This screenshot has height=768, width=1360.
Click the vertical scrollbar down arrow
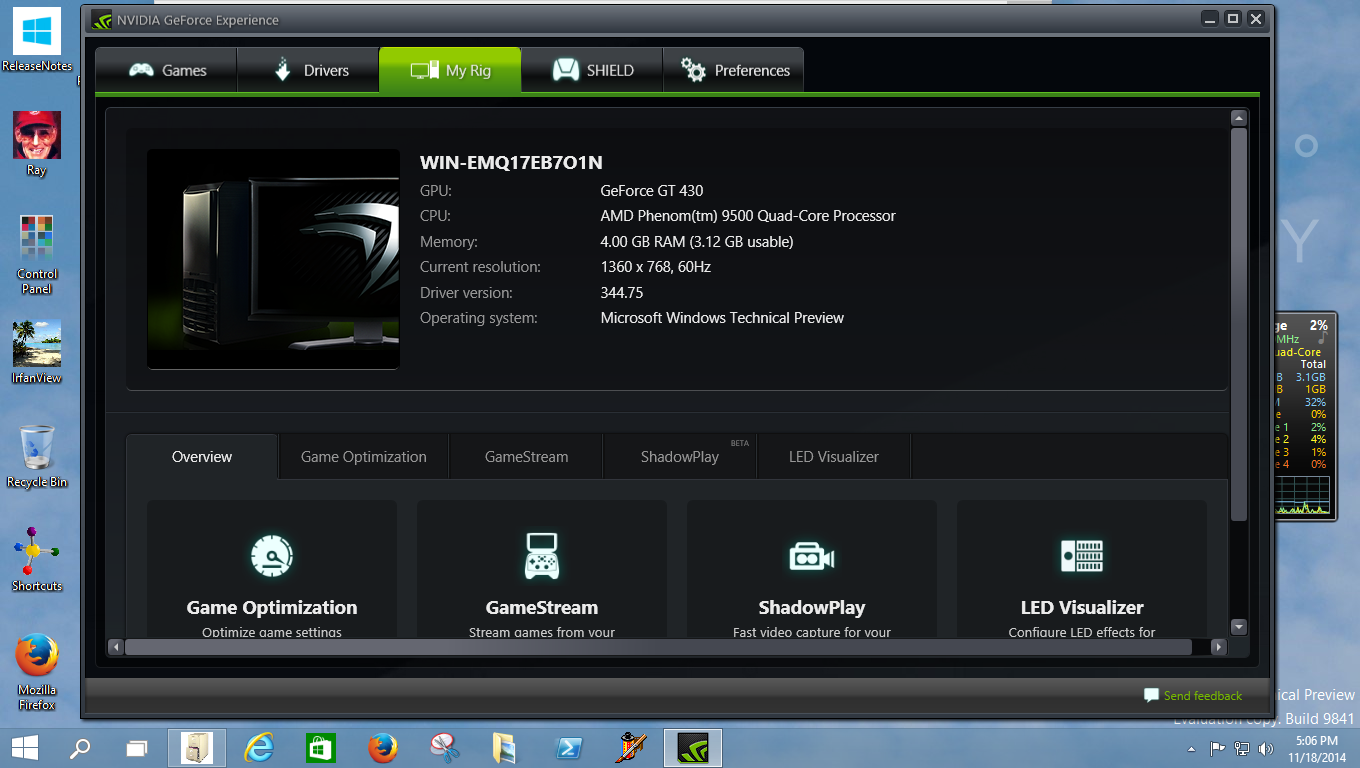[x=1239, y=627]
